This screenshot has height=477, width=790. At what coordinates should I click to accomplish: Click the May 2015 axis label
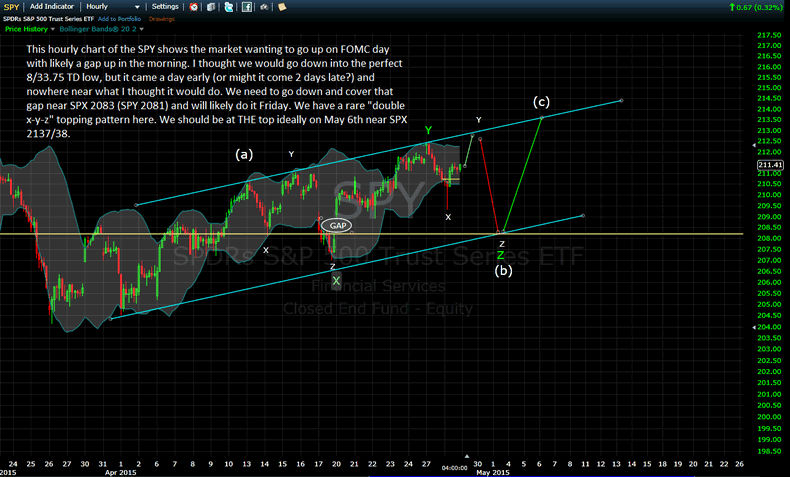(x=493, y=472)
